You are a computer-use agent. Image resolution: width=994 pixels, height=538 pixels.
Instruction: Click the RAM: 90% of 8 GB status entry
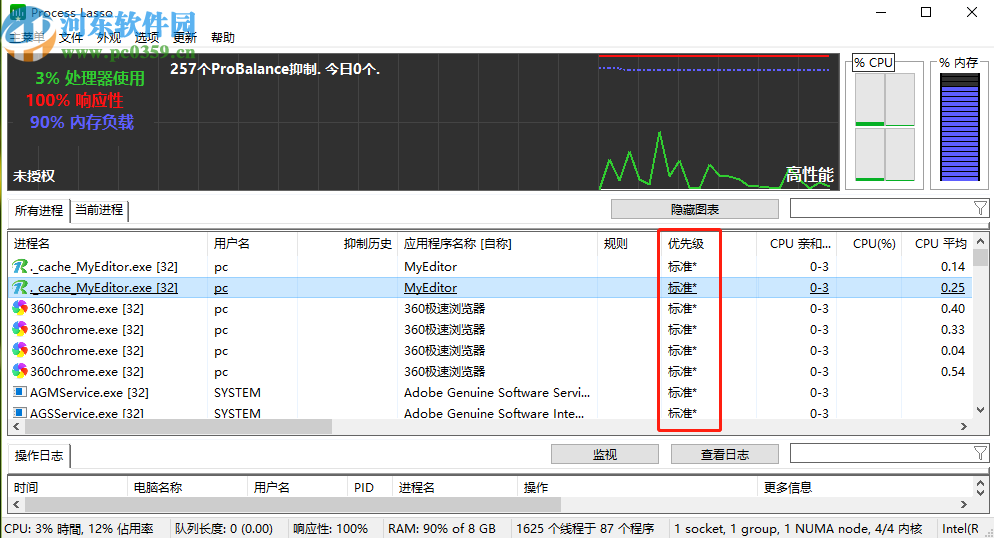pos(442,528)
